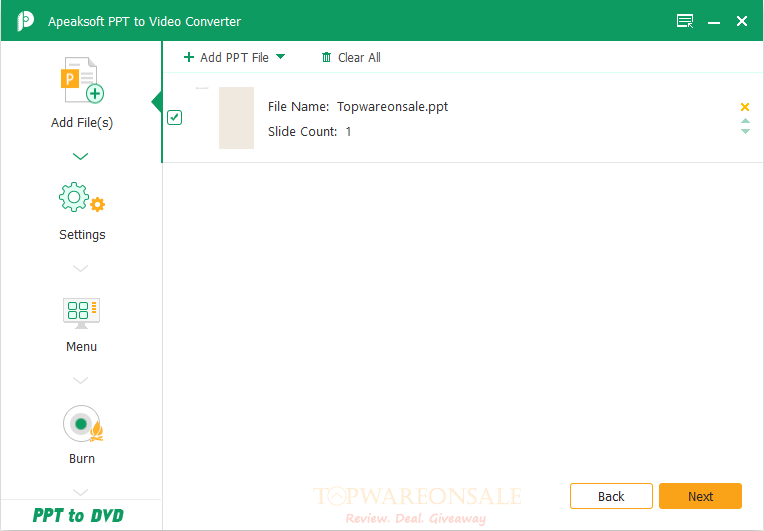Click the Apeaksoft logo in title bar
This screenshot has height=531, width=764.
pos(25,21)
